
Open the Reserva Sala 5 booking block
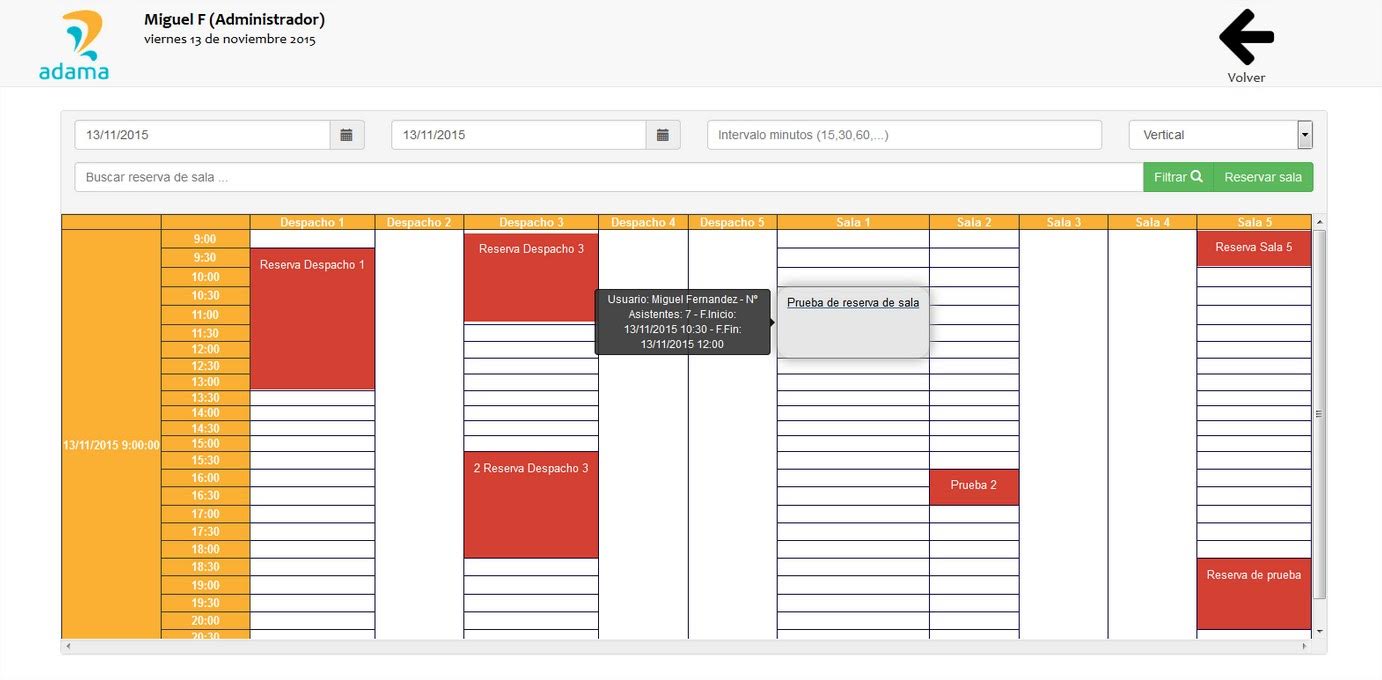tap(1253, 248)
